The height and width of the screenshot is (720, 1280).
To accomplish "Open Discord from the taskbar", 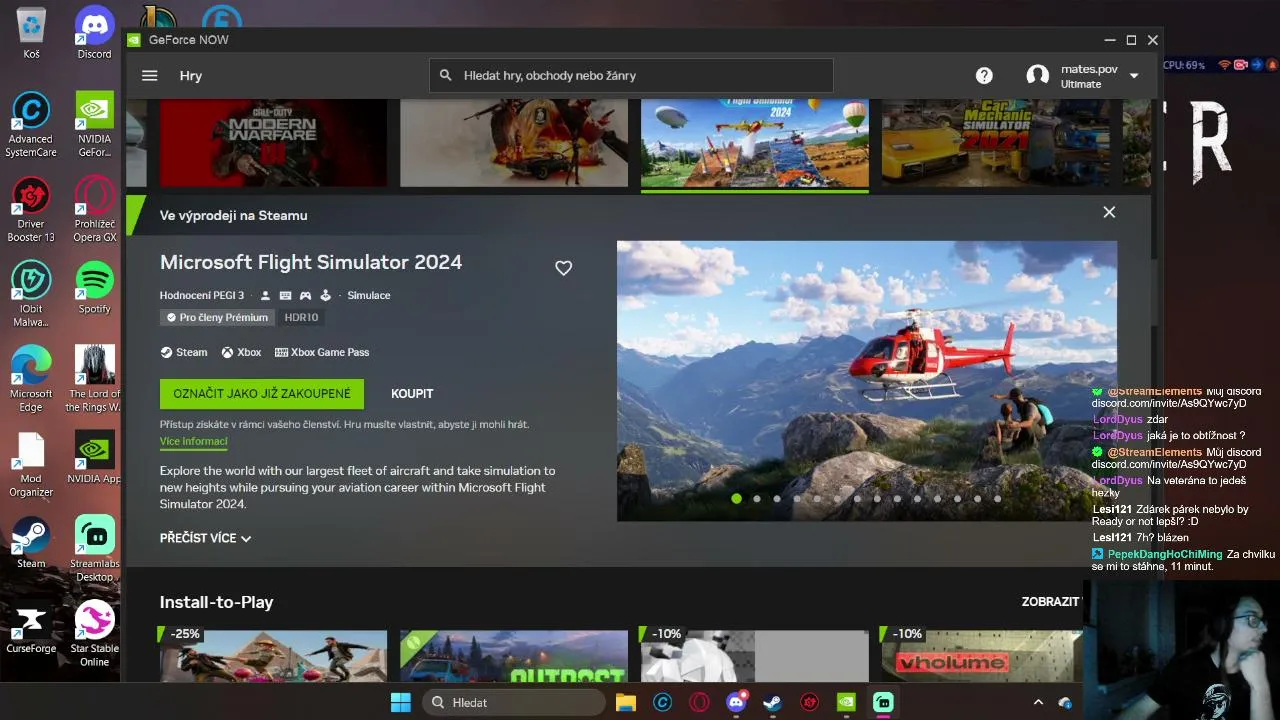I will pyautogui.click(x=737, y=702).
